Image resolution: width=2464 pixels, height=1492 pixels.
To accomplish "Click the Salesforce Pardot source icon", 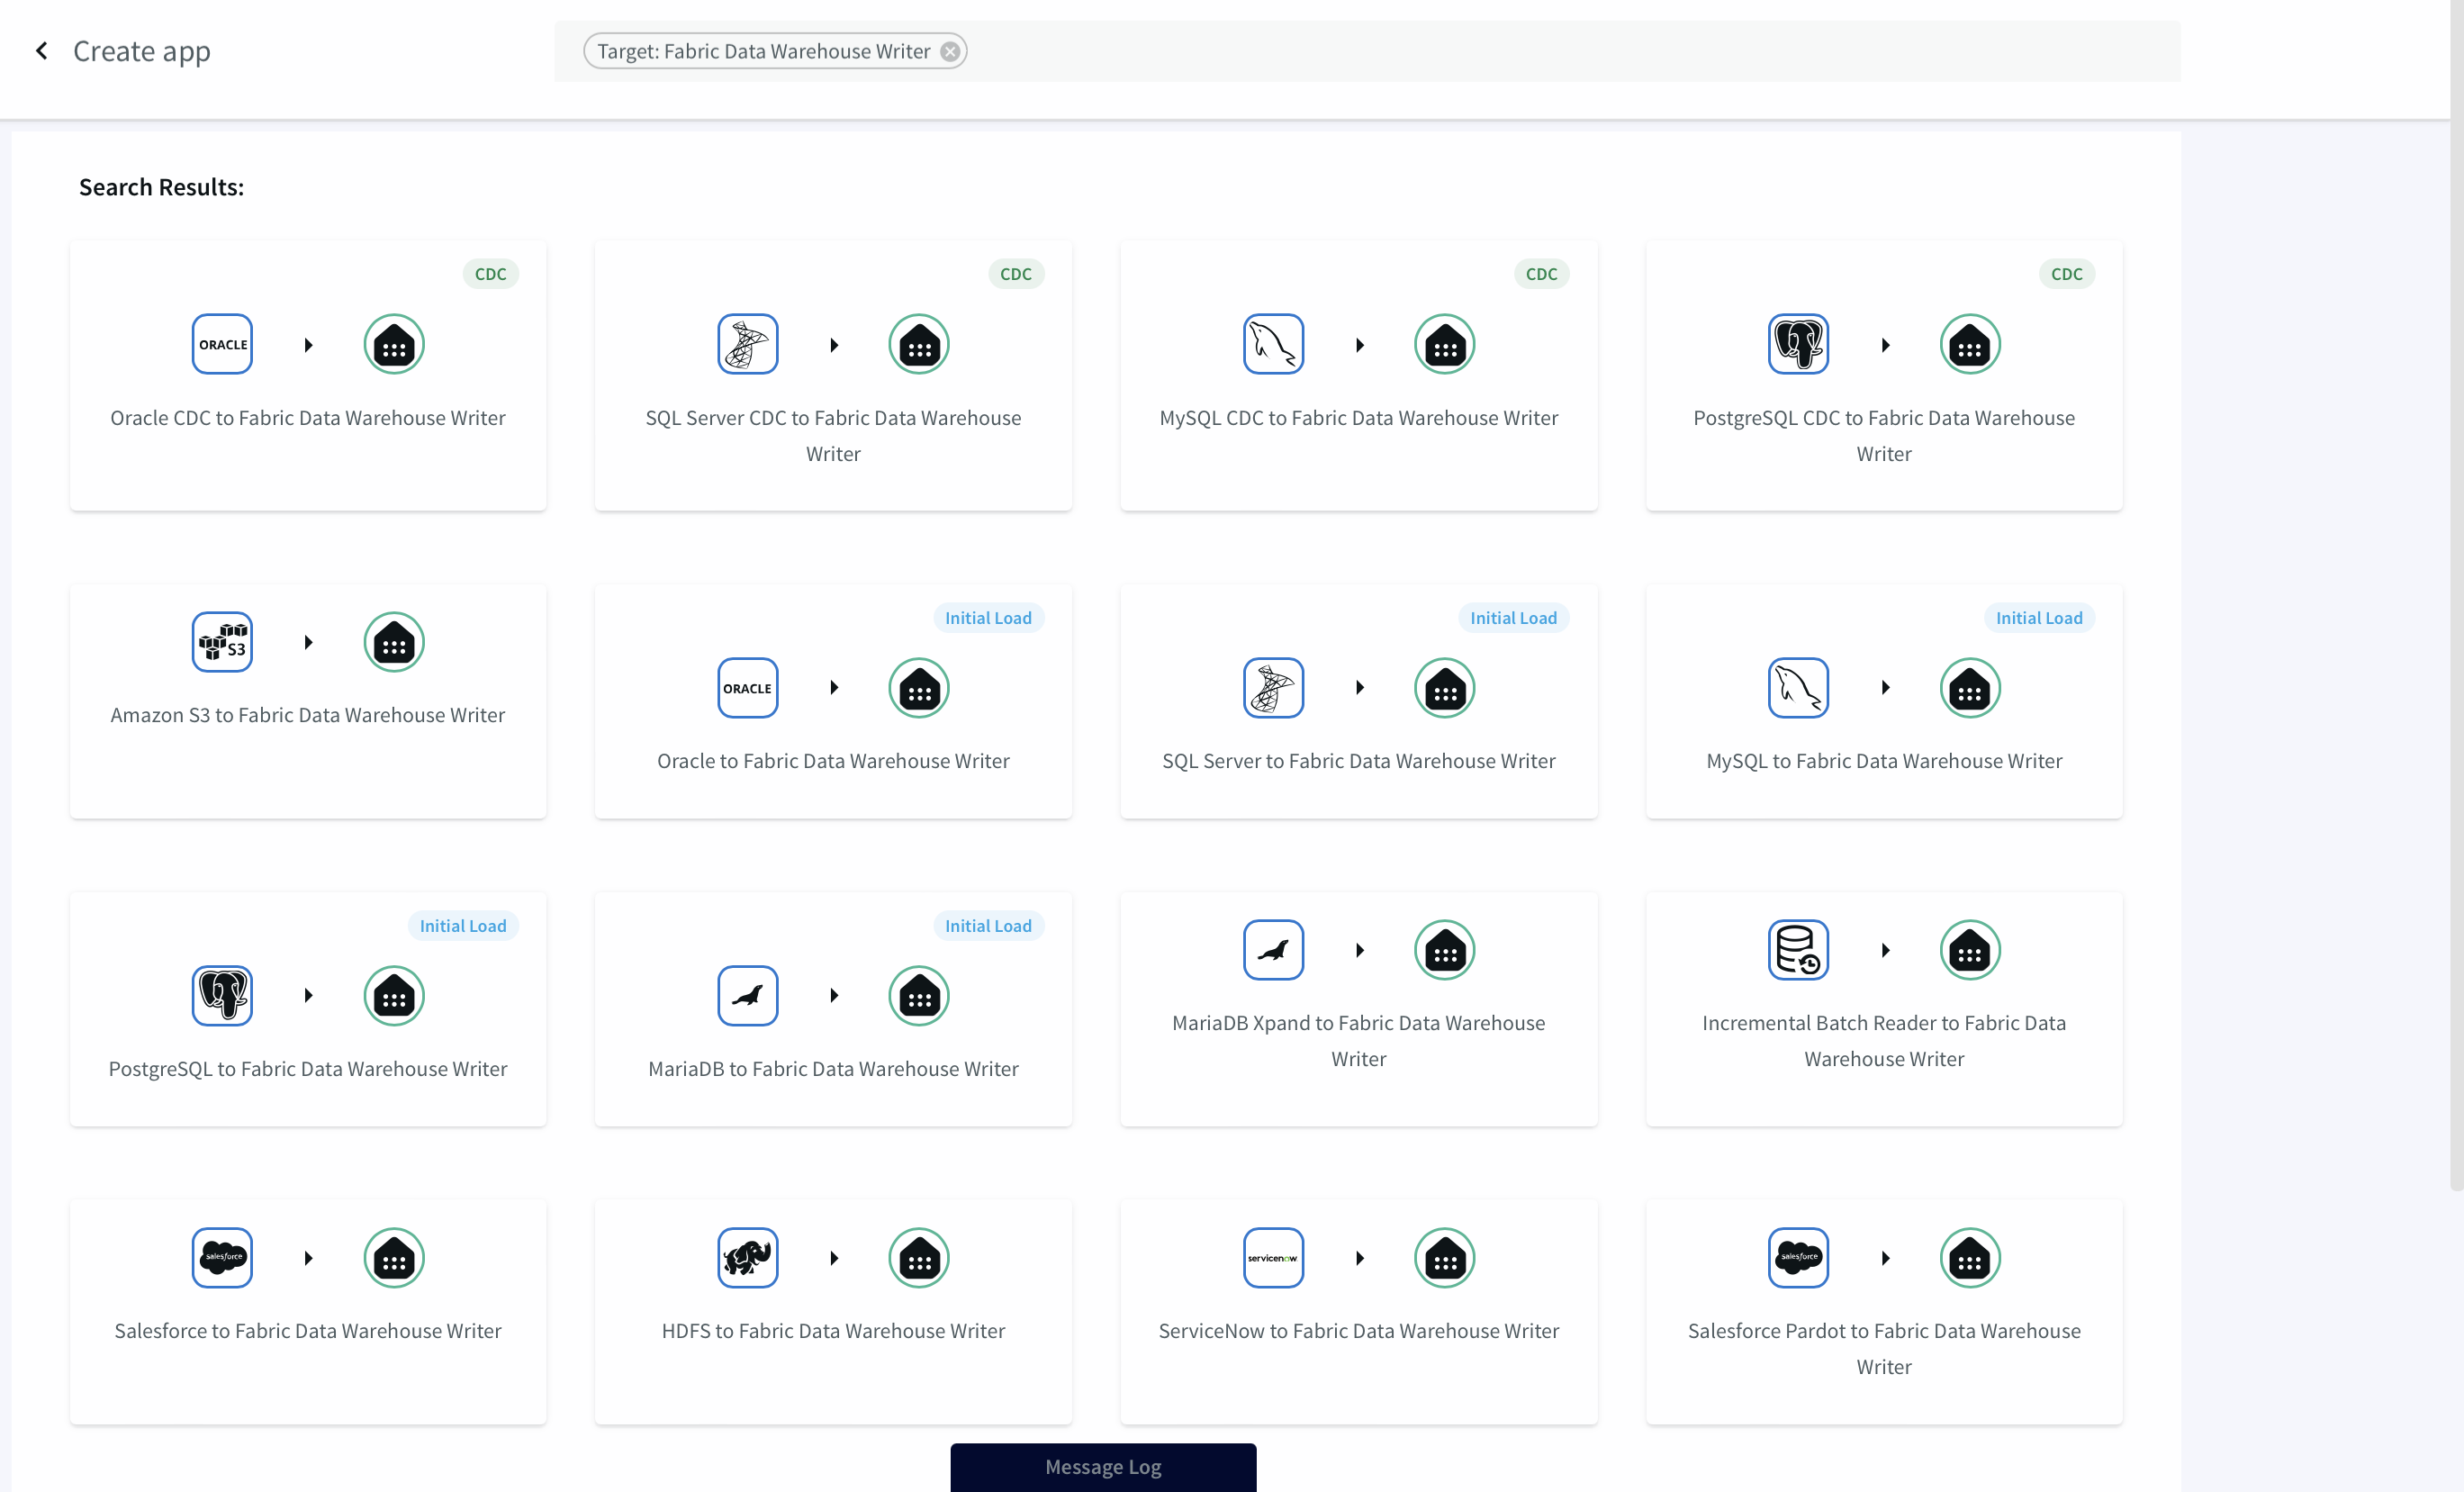I will click(x=1798, y=1257).
